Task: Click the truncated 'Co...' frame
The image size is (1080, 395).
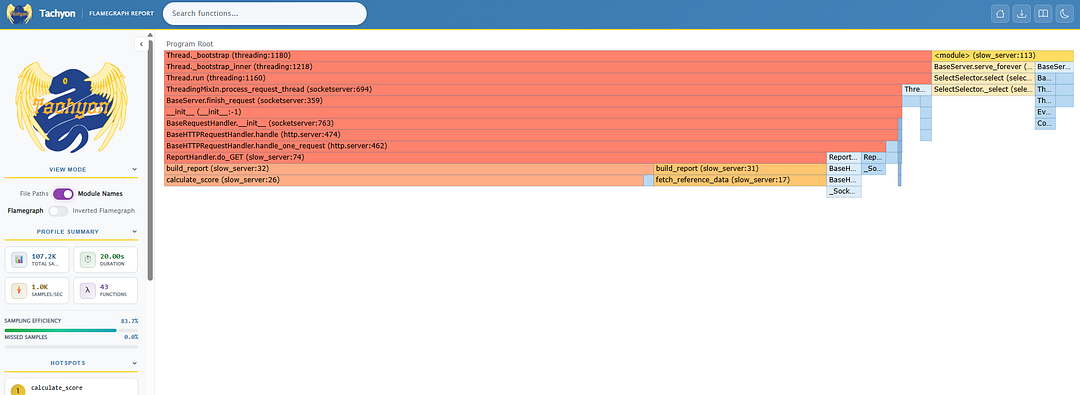Action: 1044,123
